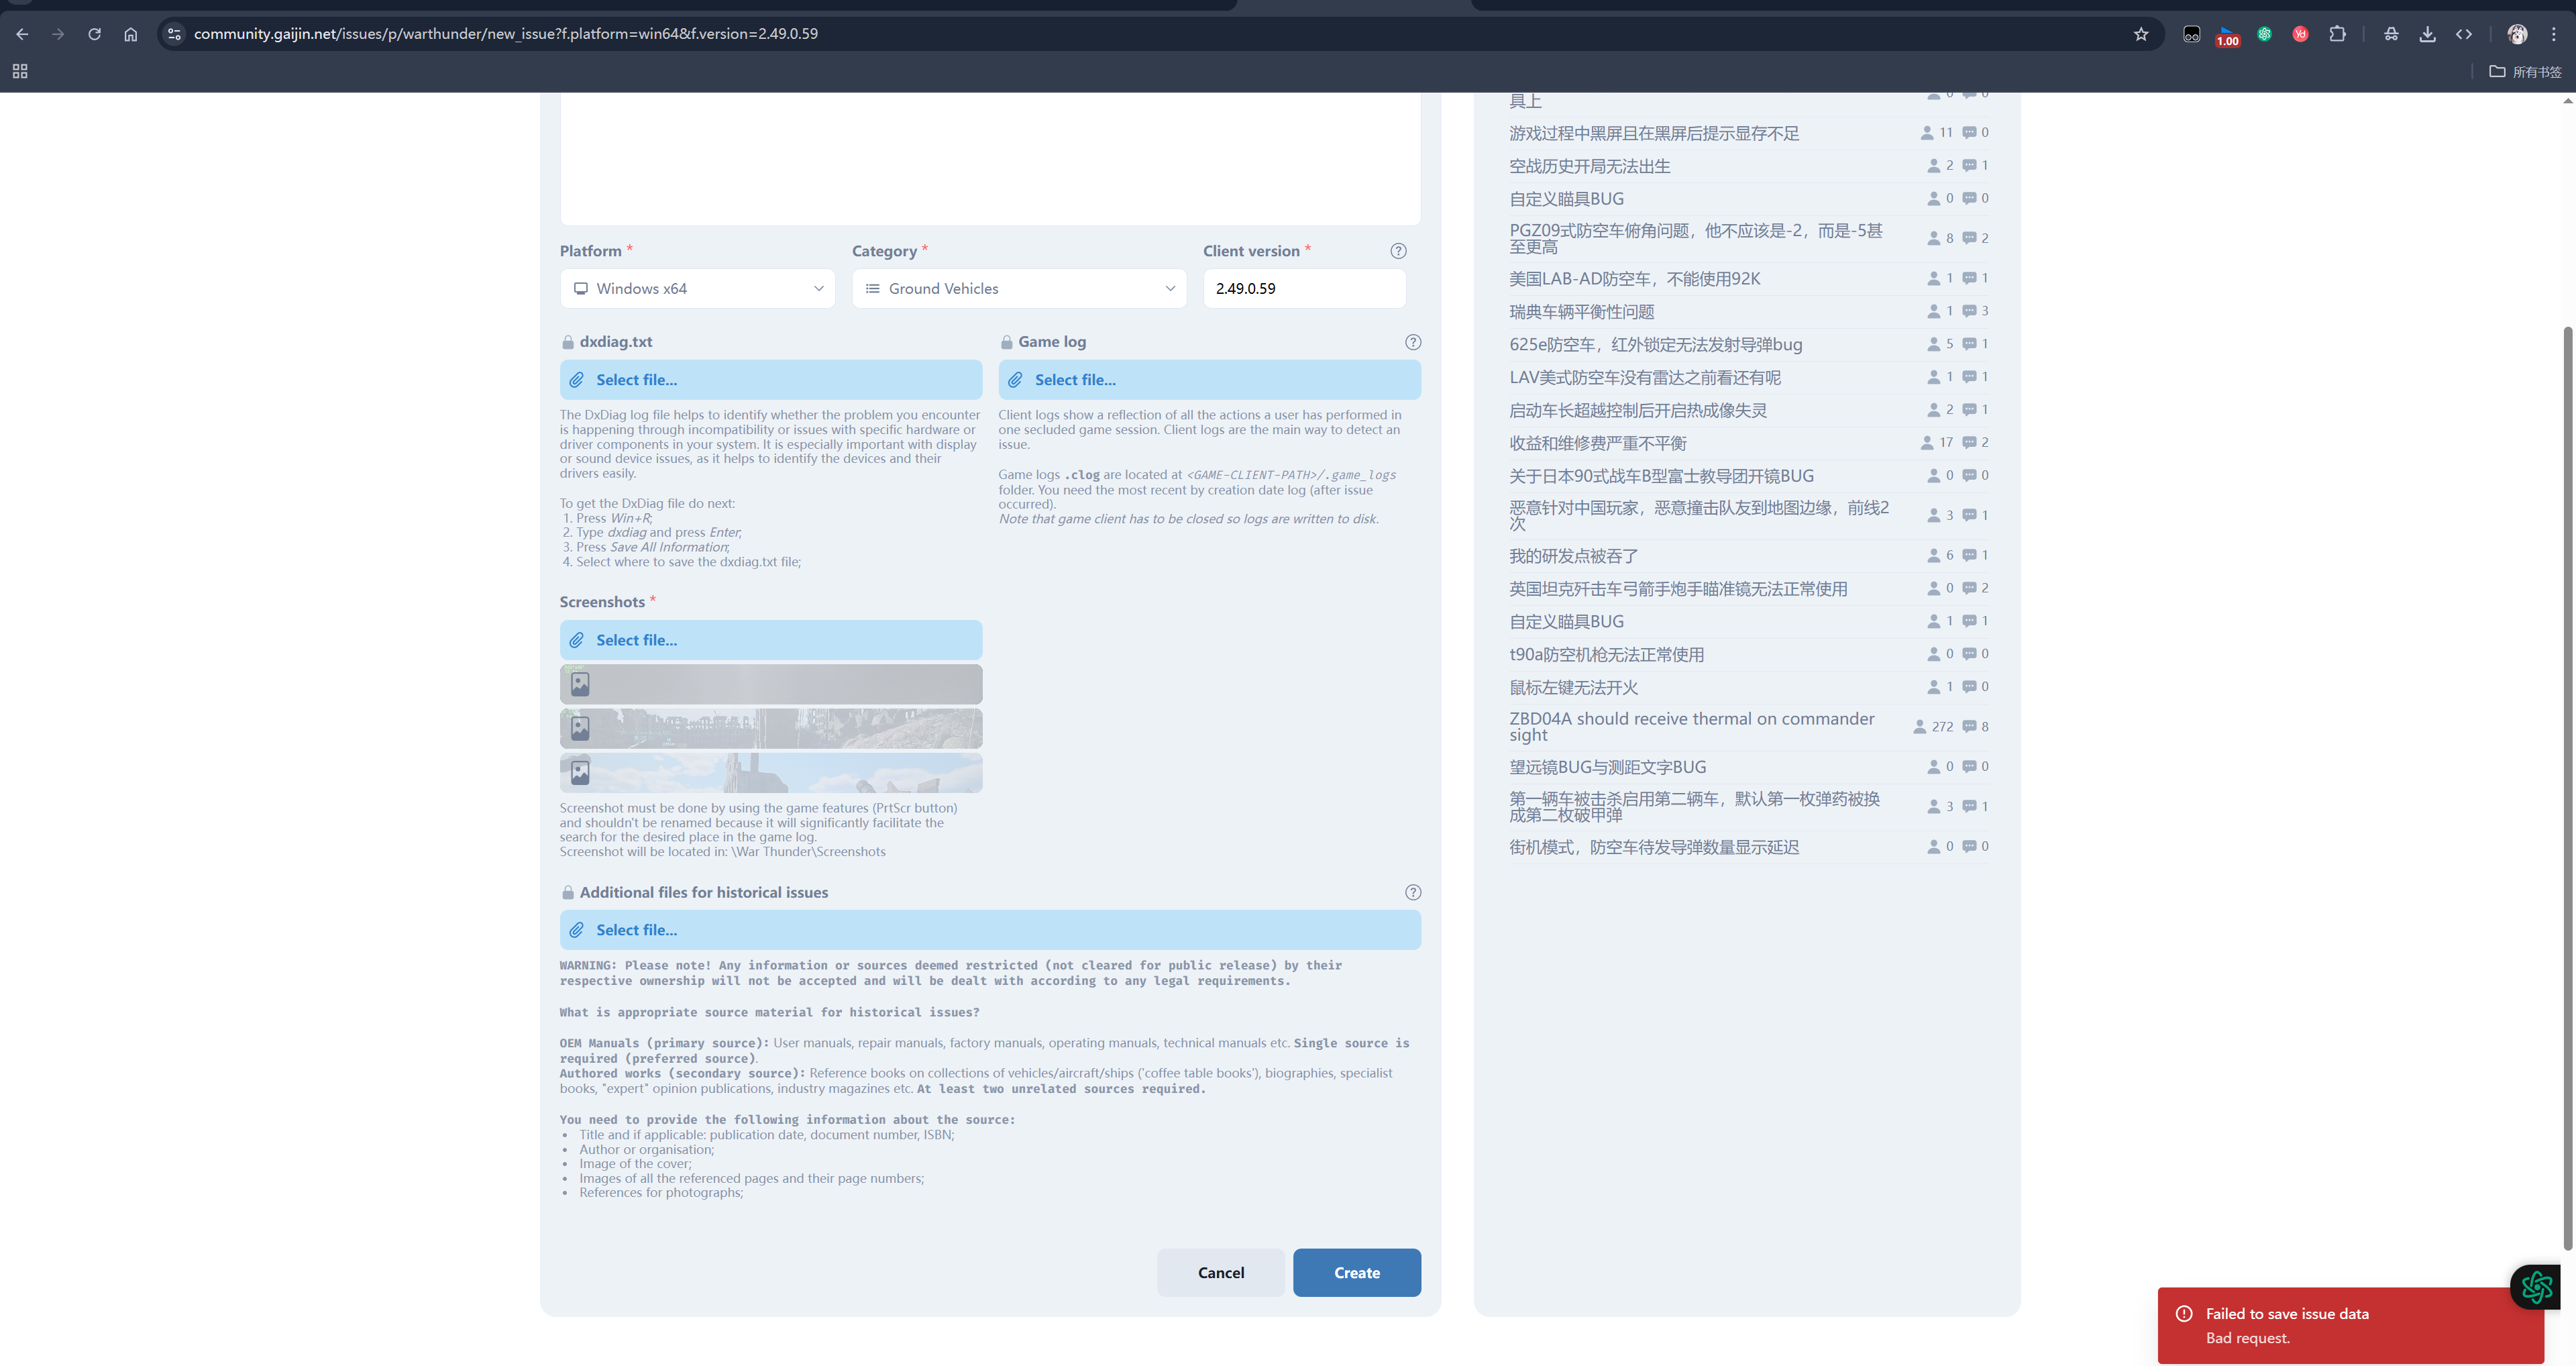2576x1366 pixels.
Task: Expand the Category dropdown Ground Vehicles
Action: coord(1018,289)
